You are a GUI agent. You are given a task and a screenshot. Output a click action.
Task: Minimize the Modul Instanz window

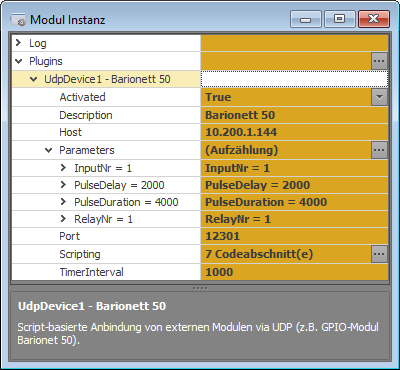306,19
